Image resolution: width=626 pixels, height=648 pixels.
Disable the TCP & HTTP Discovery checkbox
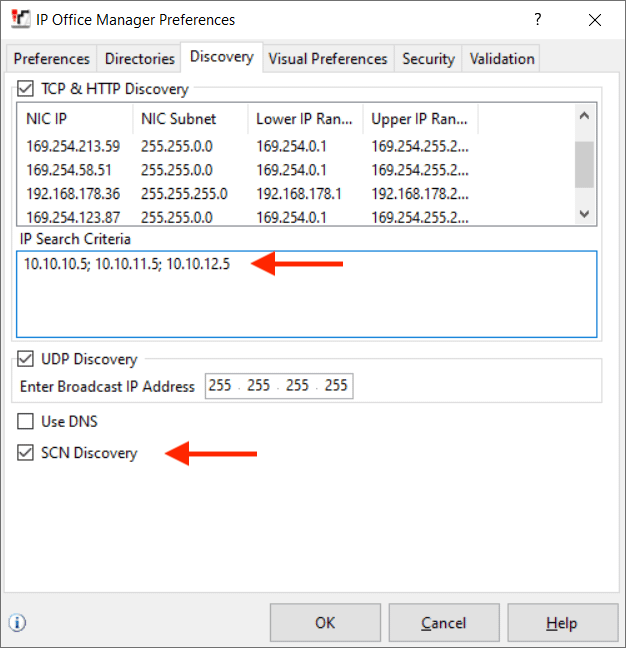[26, 89]
